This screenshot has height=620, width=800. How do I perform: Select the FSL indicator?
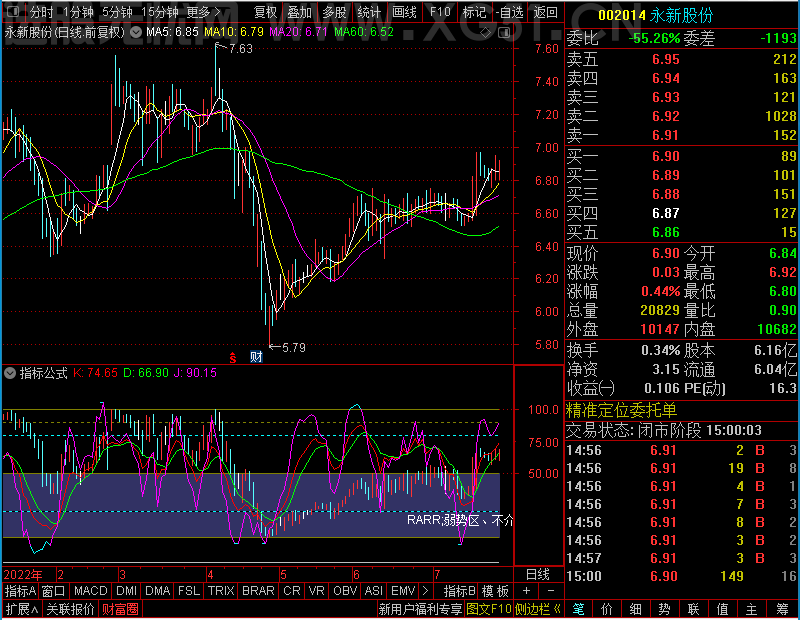pyautogui.click(x=189, y=591)
